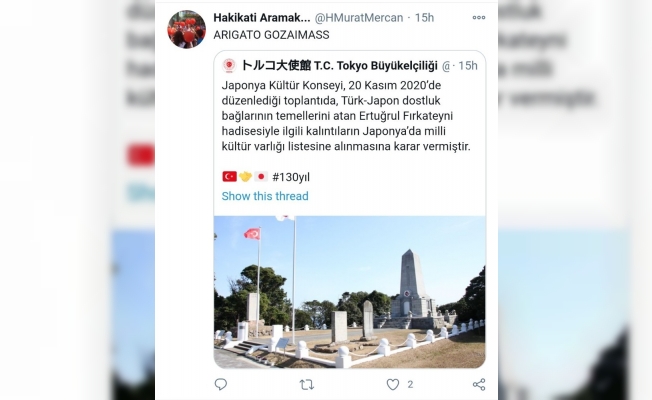Image resolution: width=652 pixels, height=400 pixels.
Task: Open the #130yıl hashtag
Action: tap(291, 177)
